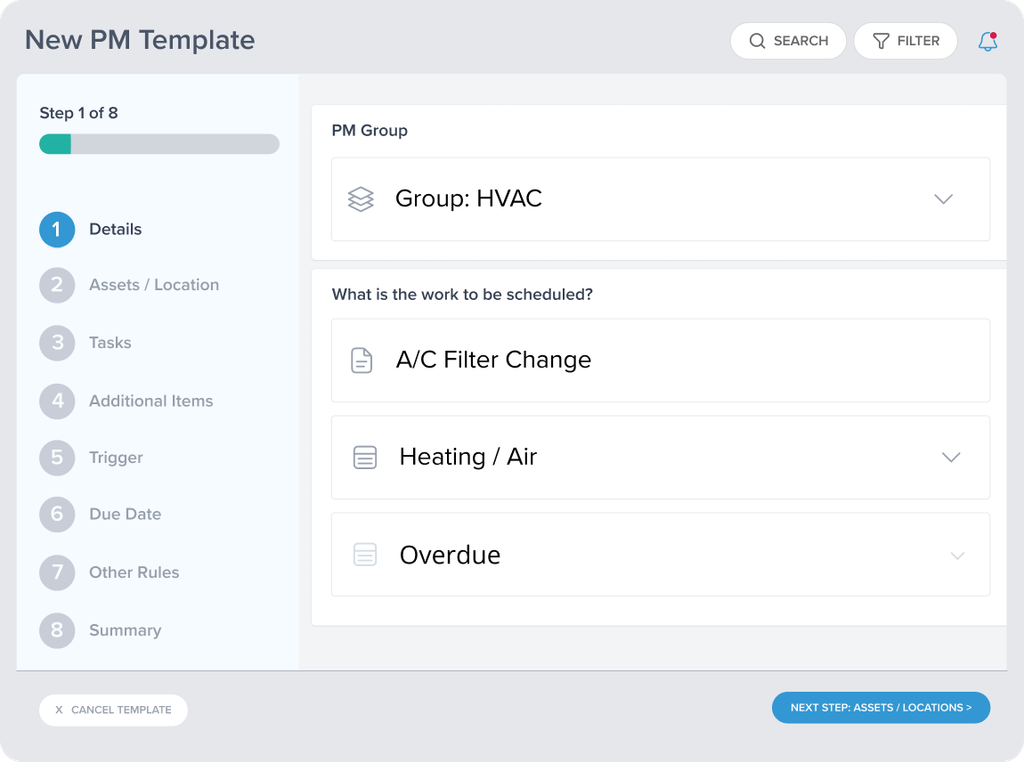Click step 1 circle for Details
Image resolution: width=1024 pixels, height=762 pixels.
pos(57,229)
